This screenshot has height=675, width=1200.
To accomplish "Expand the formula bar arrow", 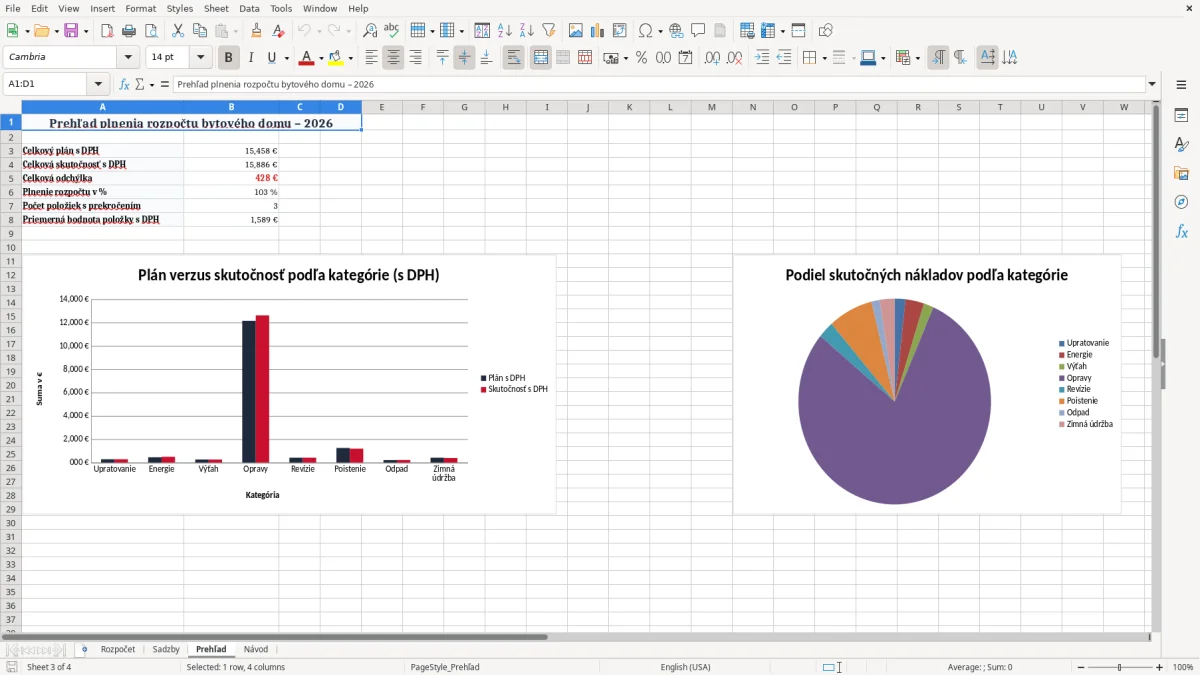I will pos(1153,84).
